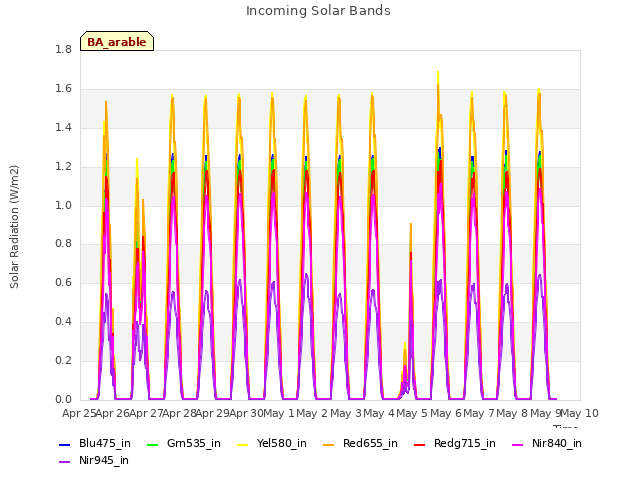The image size is (640, 480).
Task: Click the 1.2 y-axis tick label
Action: (63, 166)
